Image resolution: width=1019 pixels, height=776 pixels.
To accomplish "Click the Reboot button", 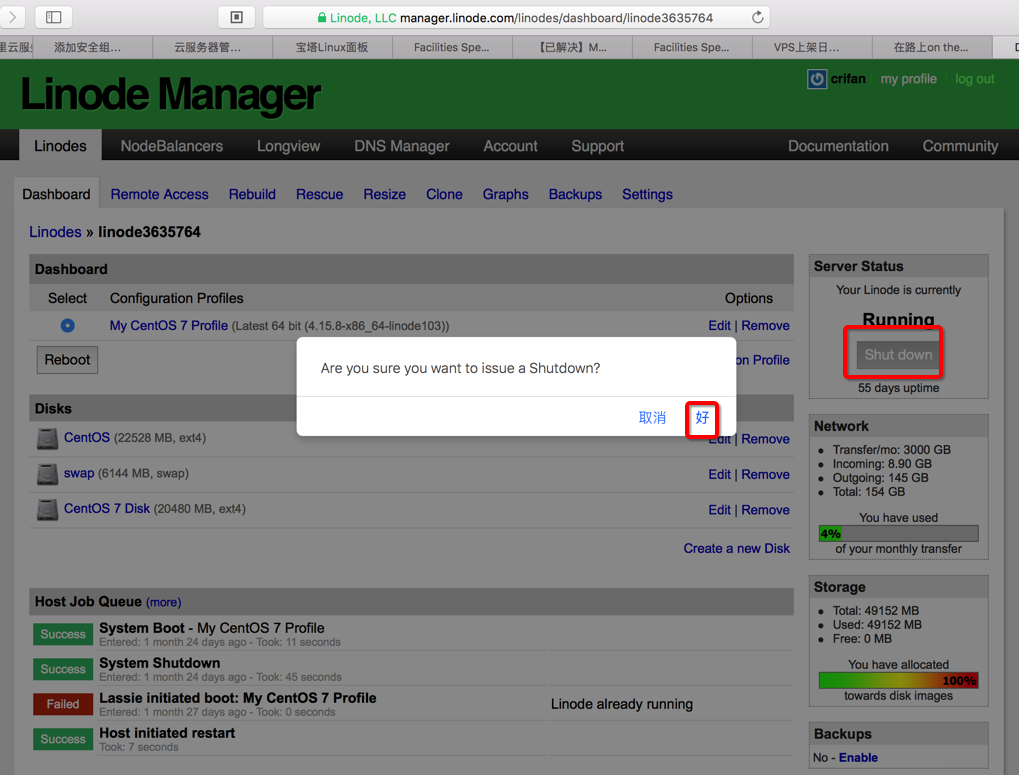I will pos(67,360).
